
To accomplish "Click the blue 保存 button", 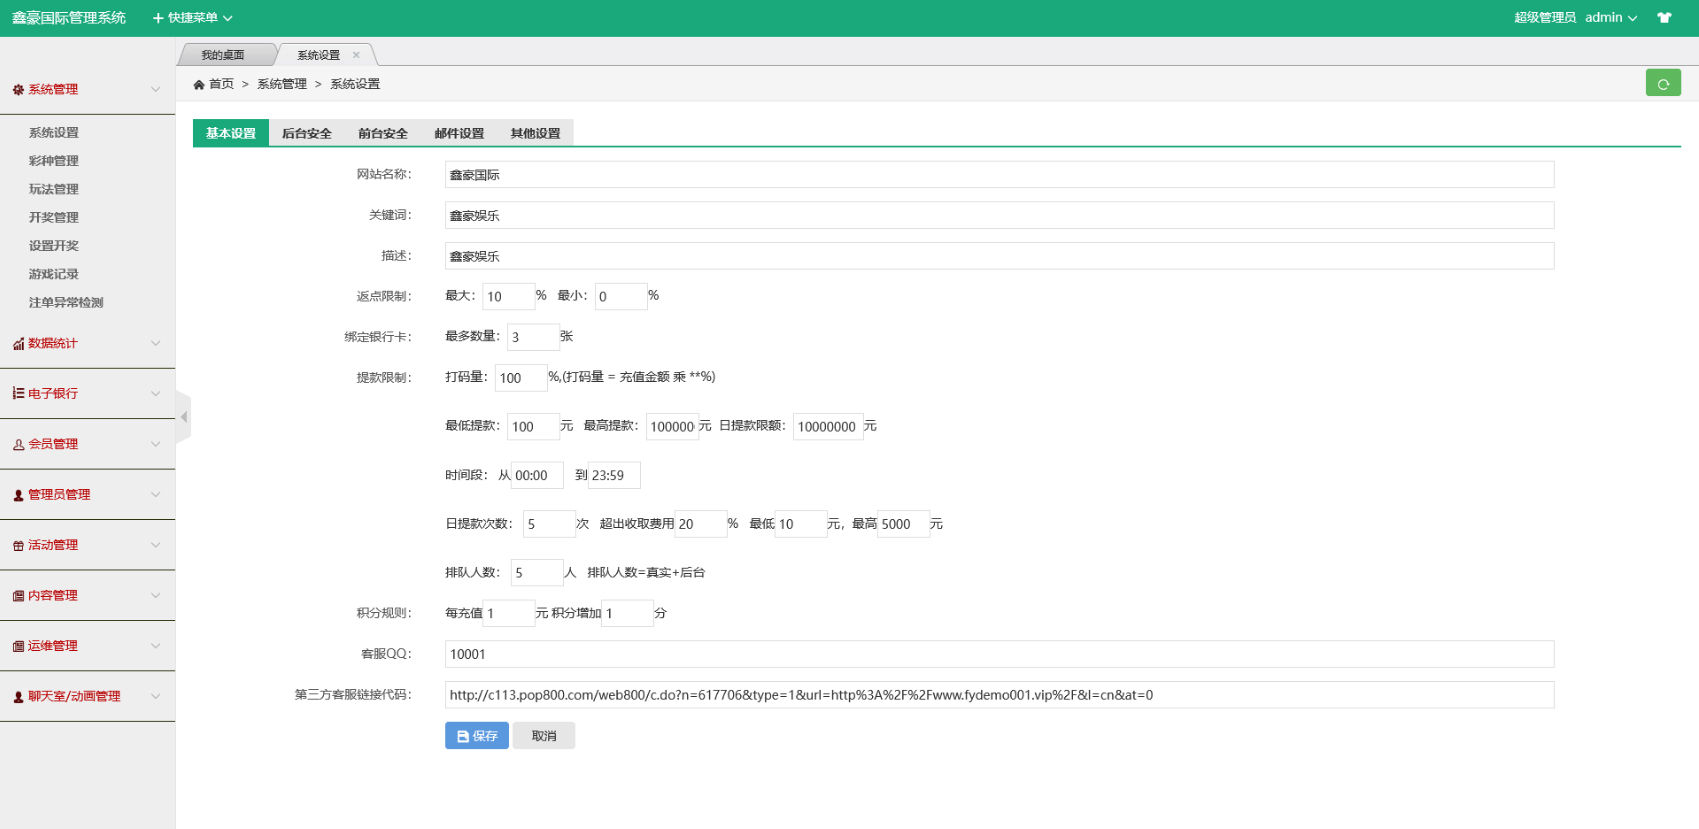I will tap(477, 736).
